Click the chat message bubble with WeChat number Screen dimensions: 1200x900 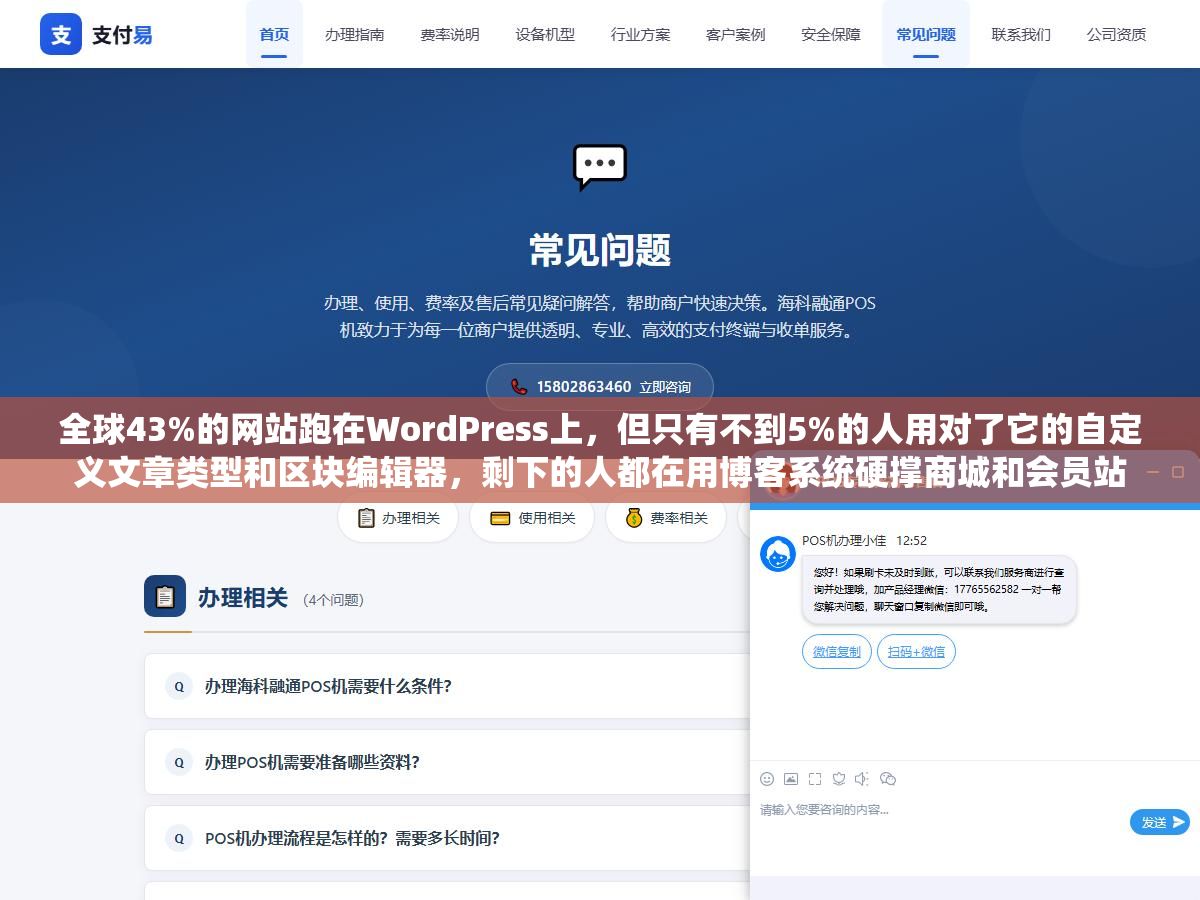(939, 590)
